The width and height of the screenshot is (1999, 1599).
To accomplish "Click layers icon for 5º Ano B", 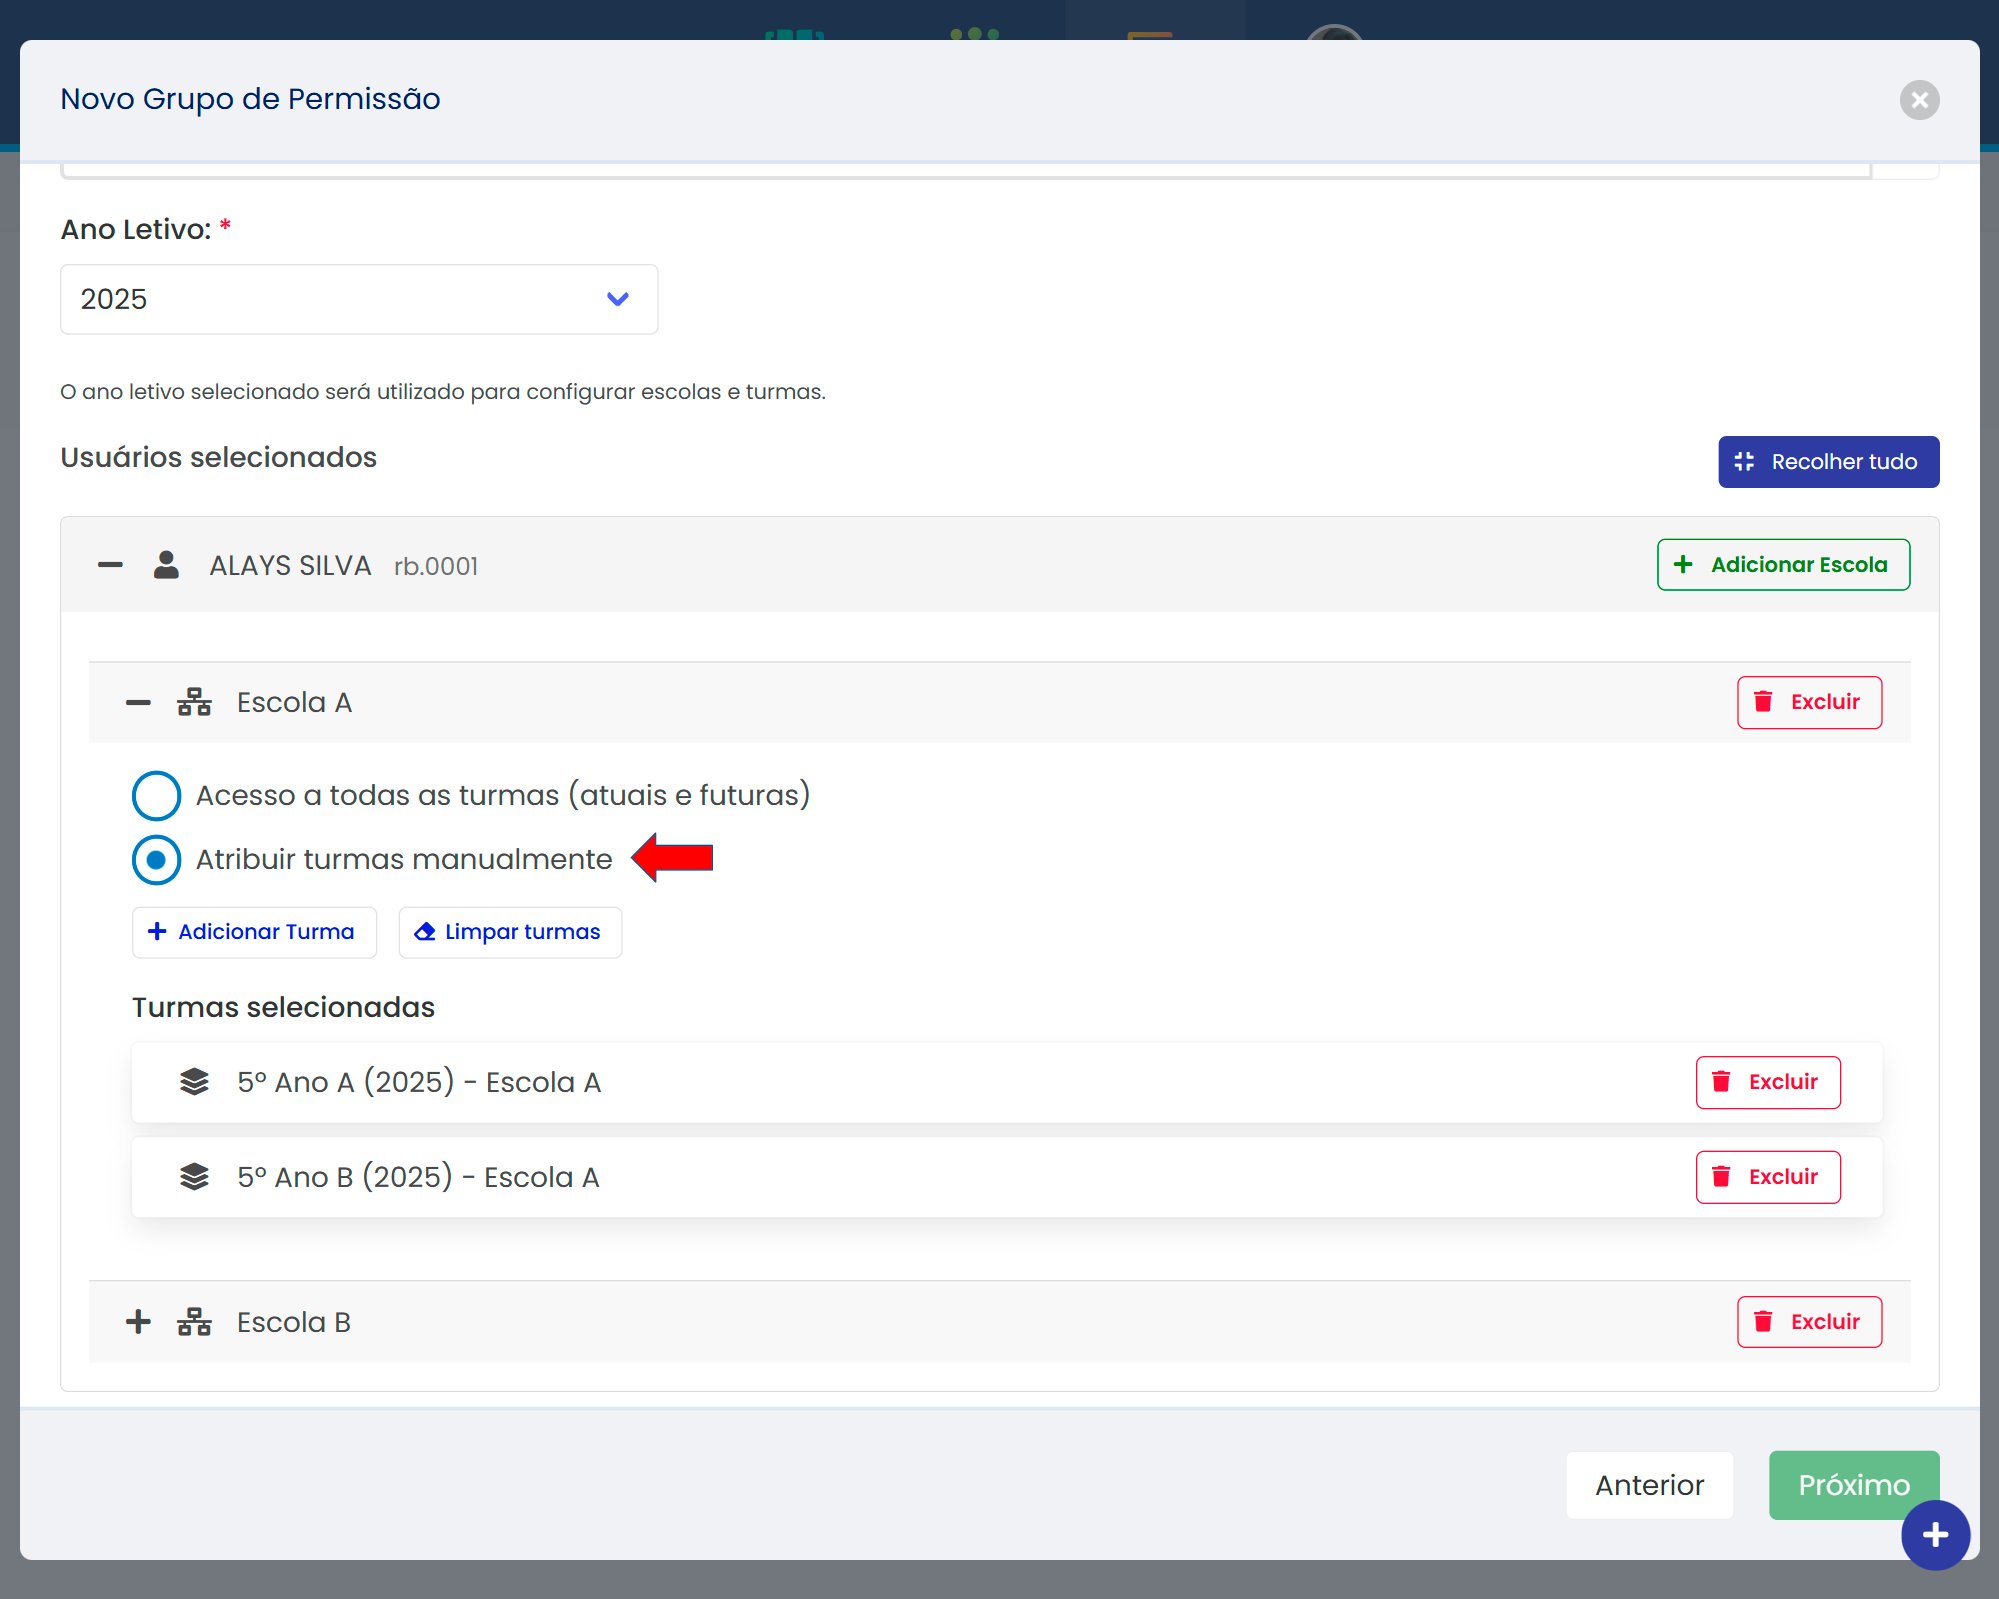I will [x=194, y=1177].
